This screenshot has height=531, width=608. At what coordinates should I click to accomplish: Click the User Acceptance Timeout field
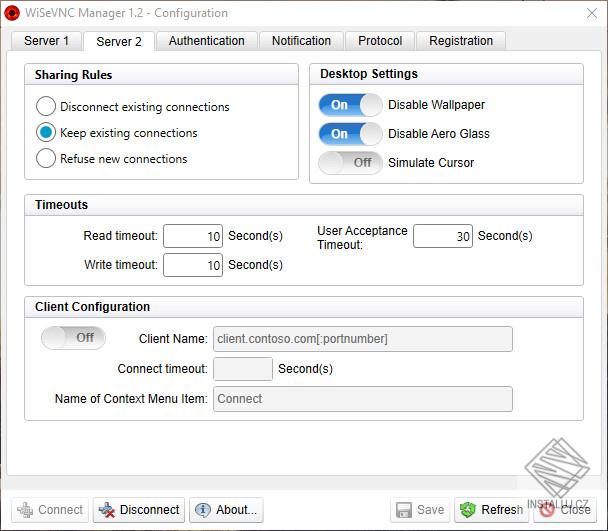point(443,236)
